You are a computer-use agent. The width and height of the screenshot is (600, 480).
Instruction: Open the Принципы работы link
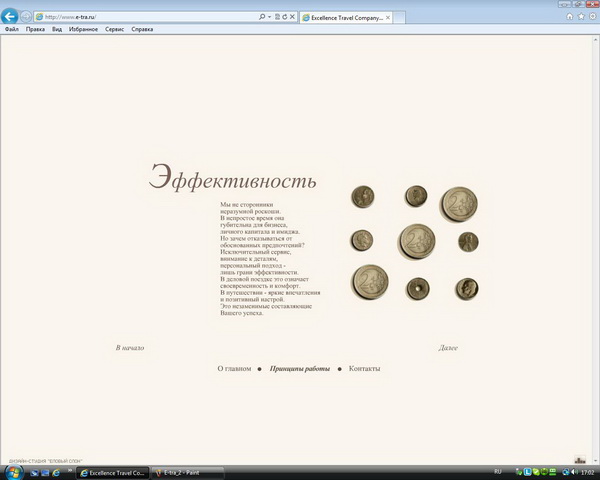tap(300, 369)
